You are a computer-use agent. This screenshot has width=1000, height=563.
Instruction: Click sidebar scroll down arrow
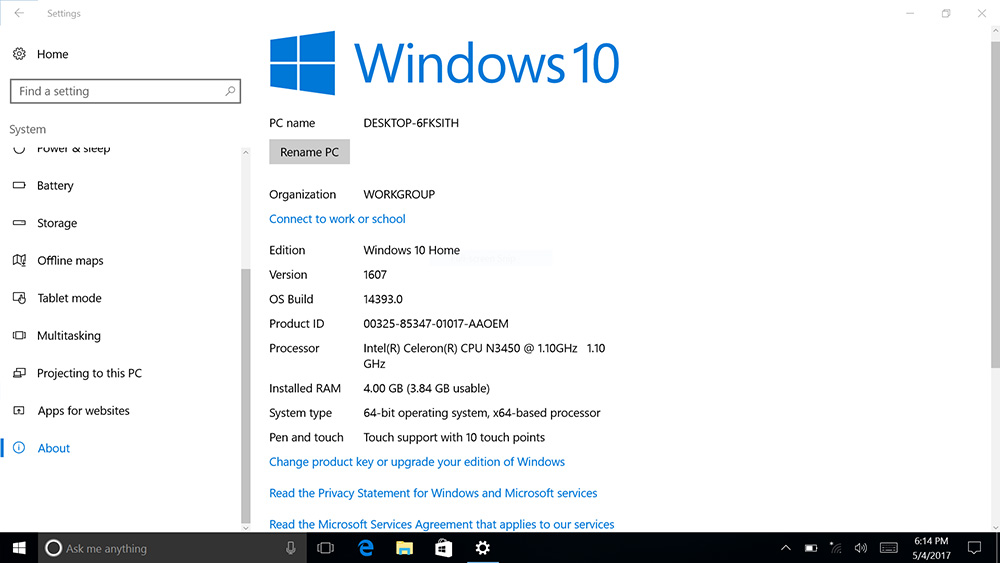(246, 527)
